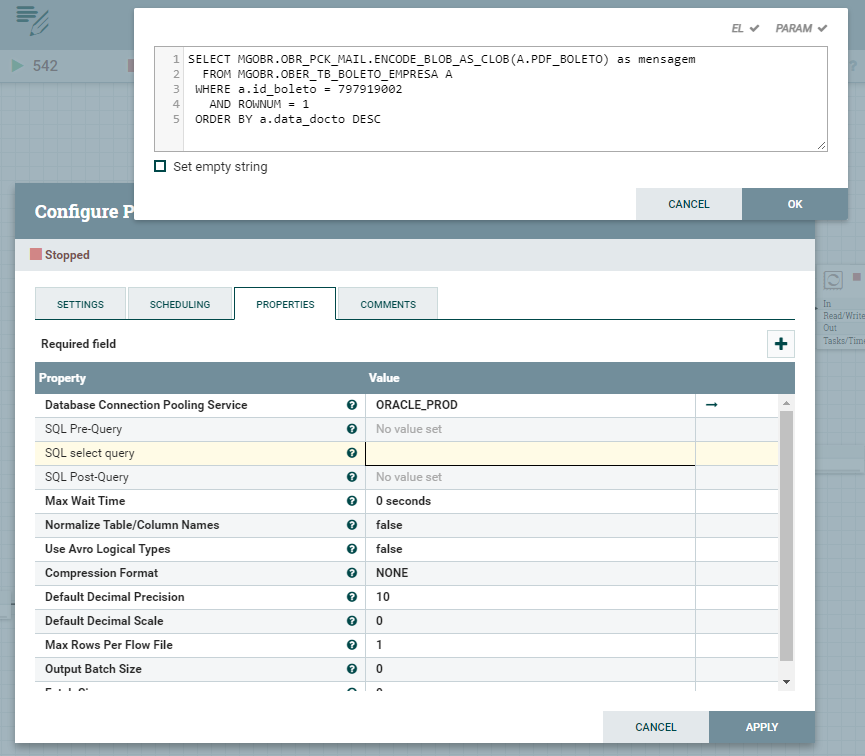The image size is (865, 756).
Task: Click the ORACLE_PROD value
Action: point(417,405)
